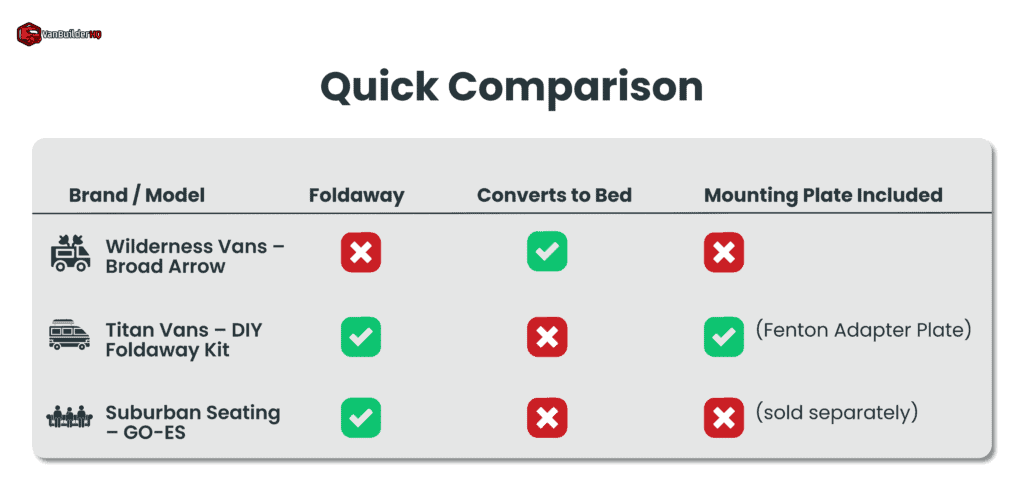Click Wilderness Vans green check under Converts to Bed
Image resolution: width=1024 pixels, height=491 pixels.
coord(547,252)
